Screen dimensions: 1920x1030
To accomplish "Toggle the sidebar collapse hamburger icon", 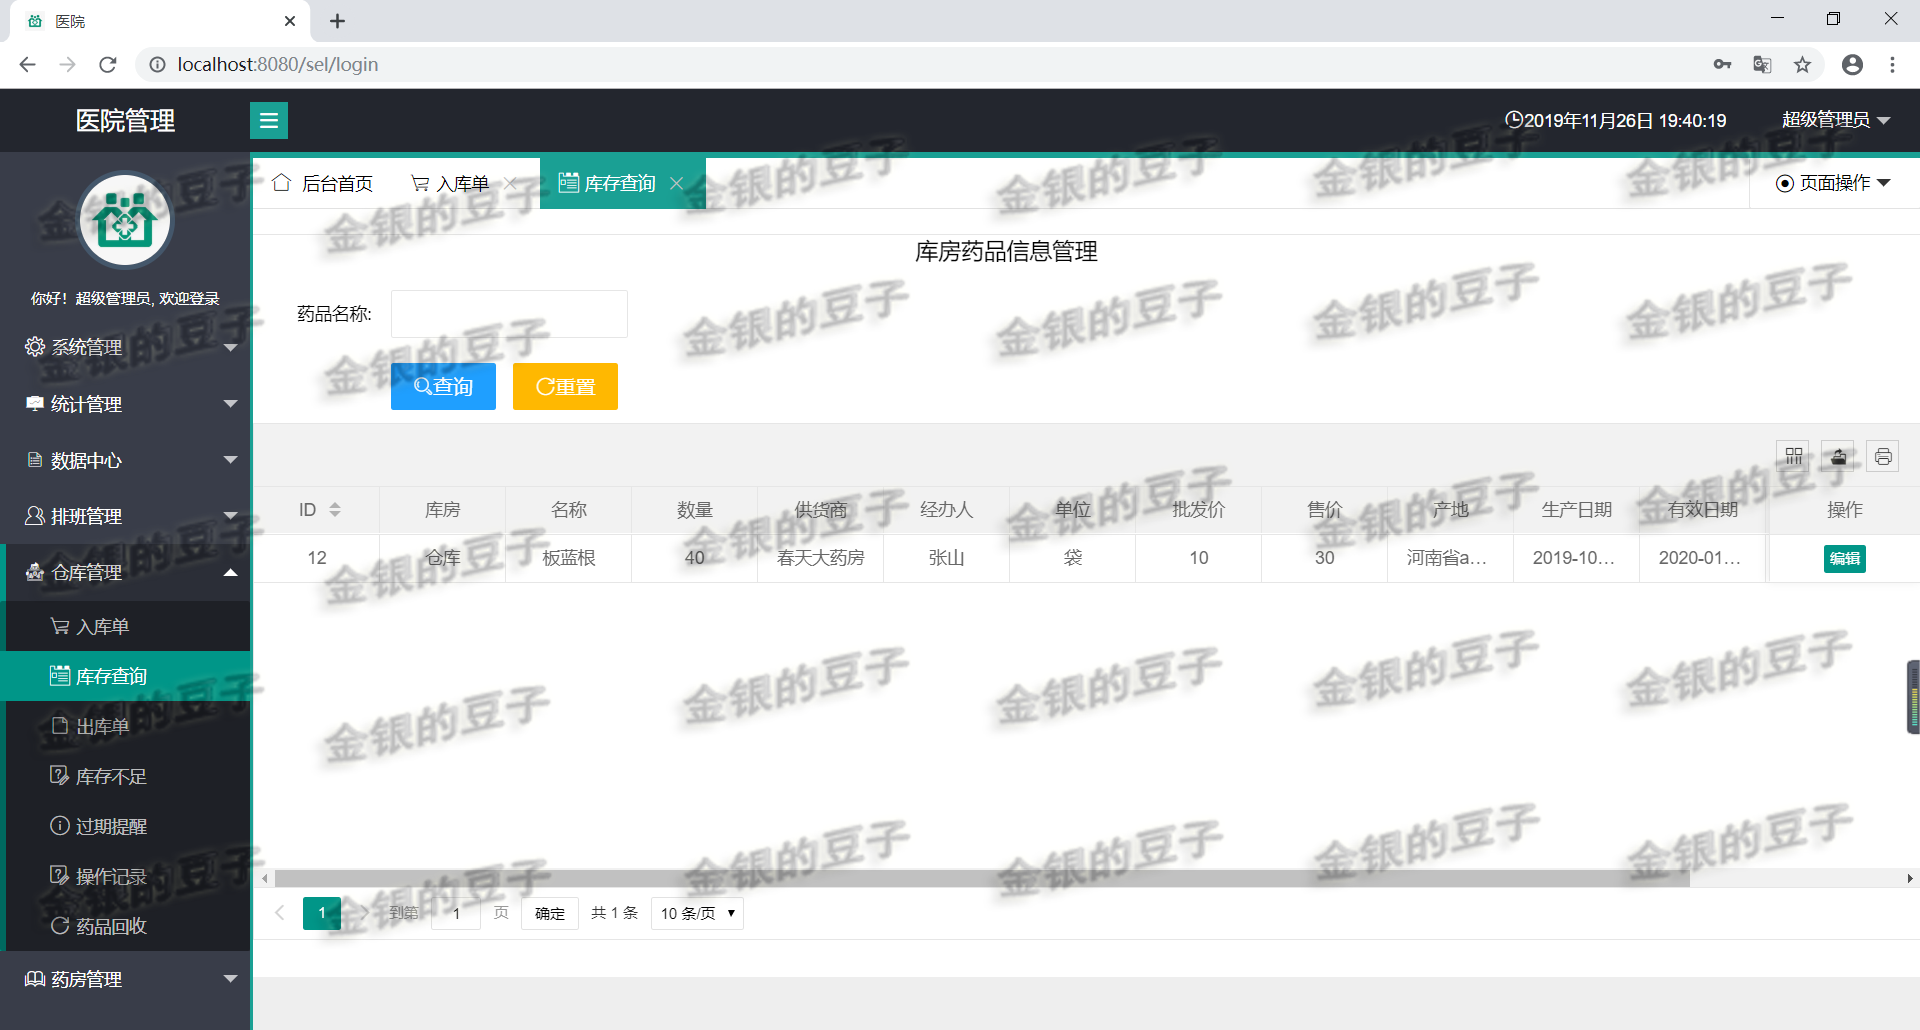I will (268, 121).
